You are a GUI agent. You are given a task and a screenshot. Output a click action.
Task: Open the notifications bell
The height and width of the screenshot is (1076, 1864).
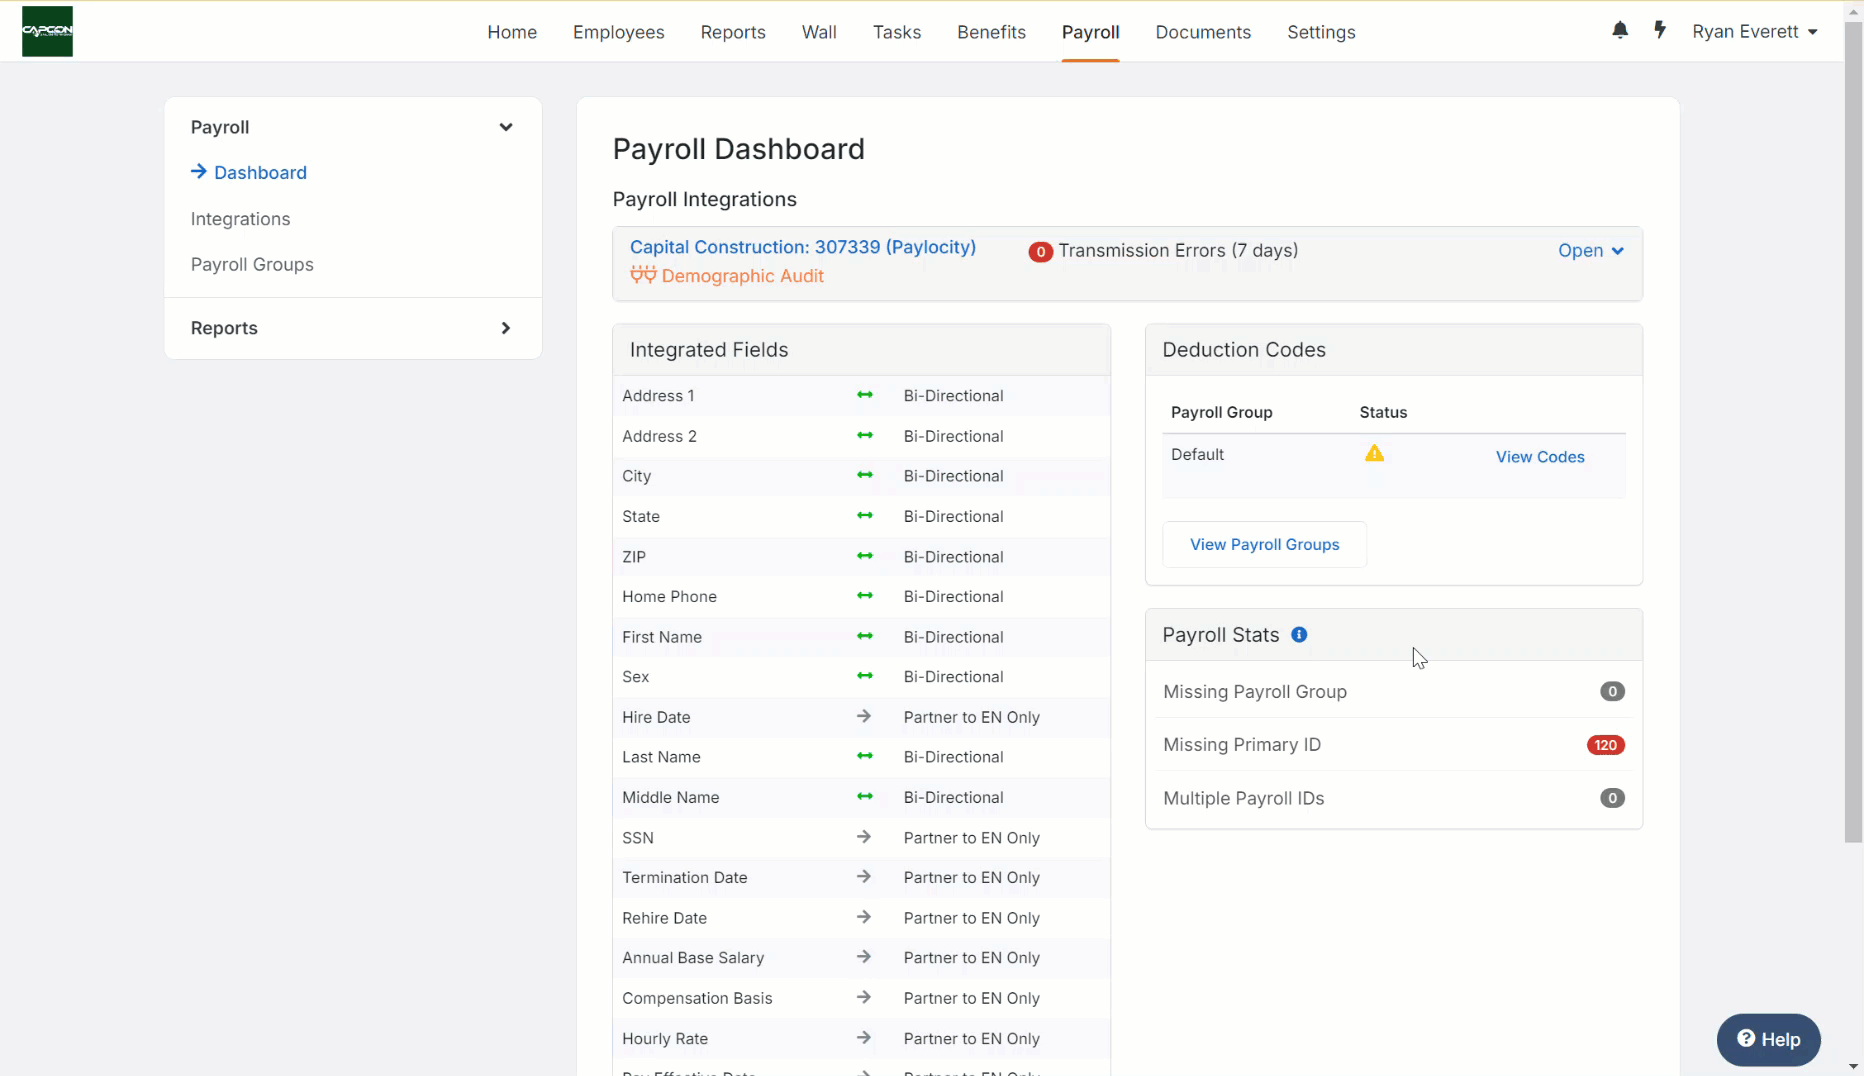[1620, 30]
